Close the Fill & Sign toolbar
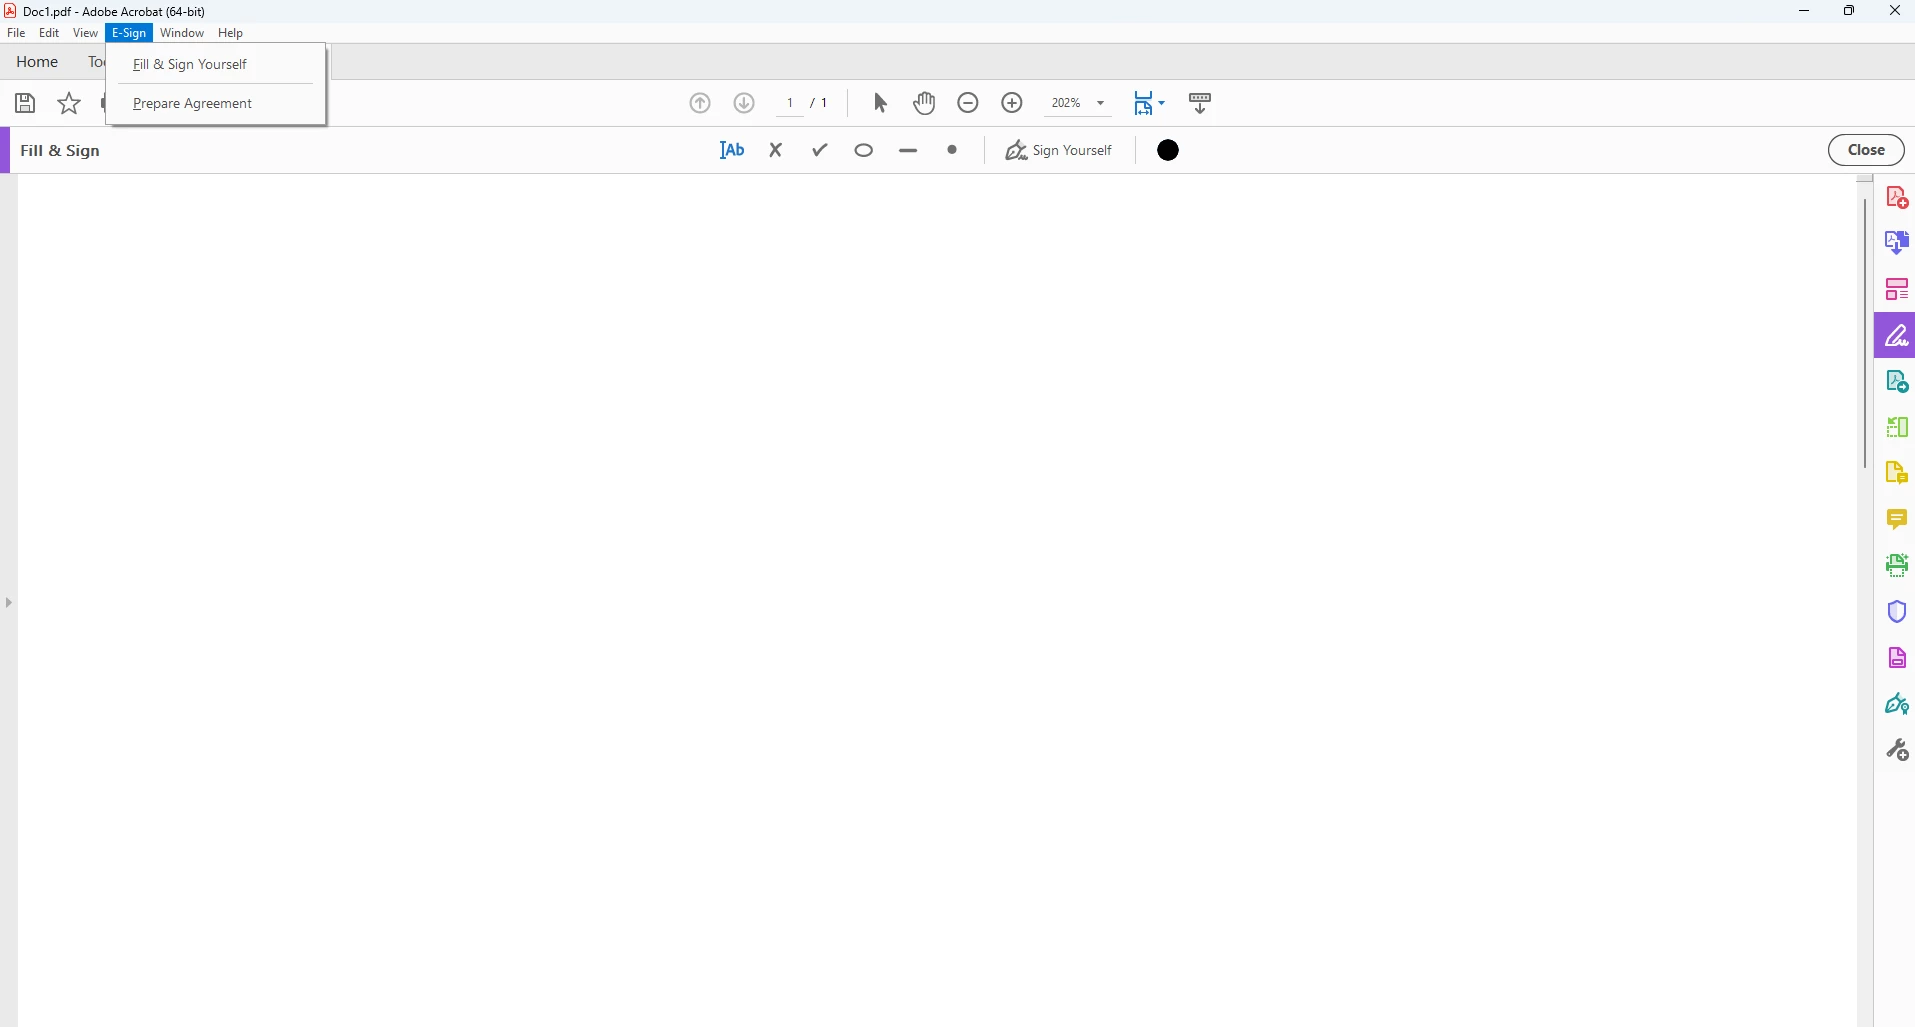Image resolution: width=1915 pixels, height=1027 pixels. coord(1866,150)
